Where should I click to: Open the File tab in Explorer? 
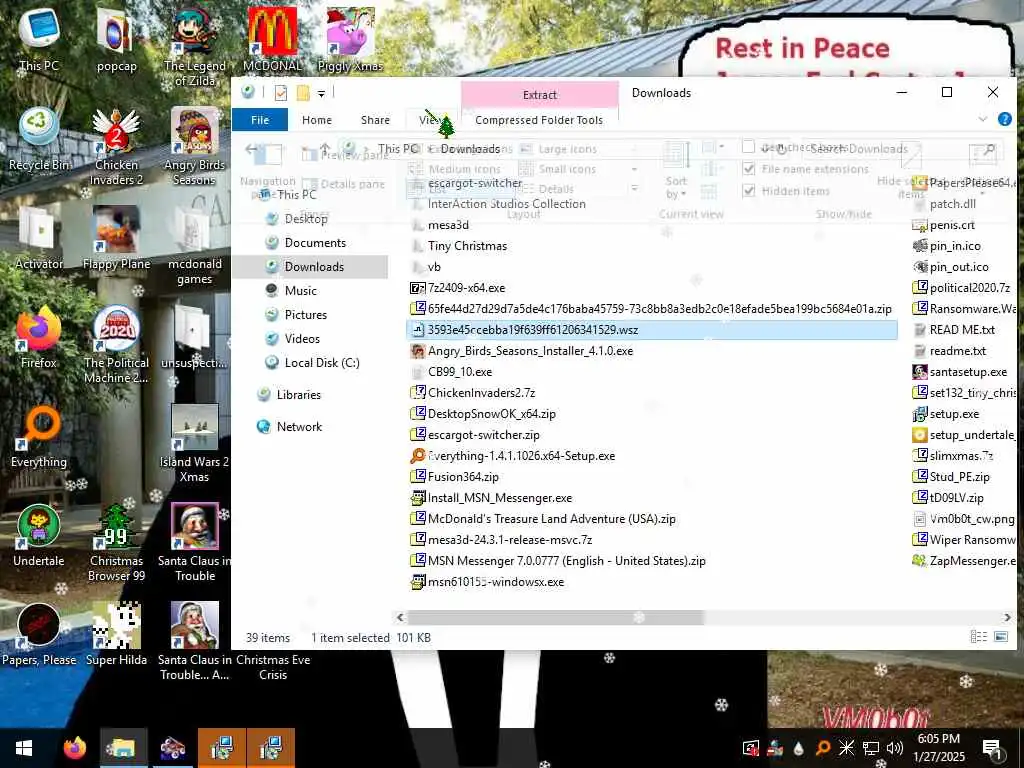(x=260, y=120)
